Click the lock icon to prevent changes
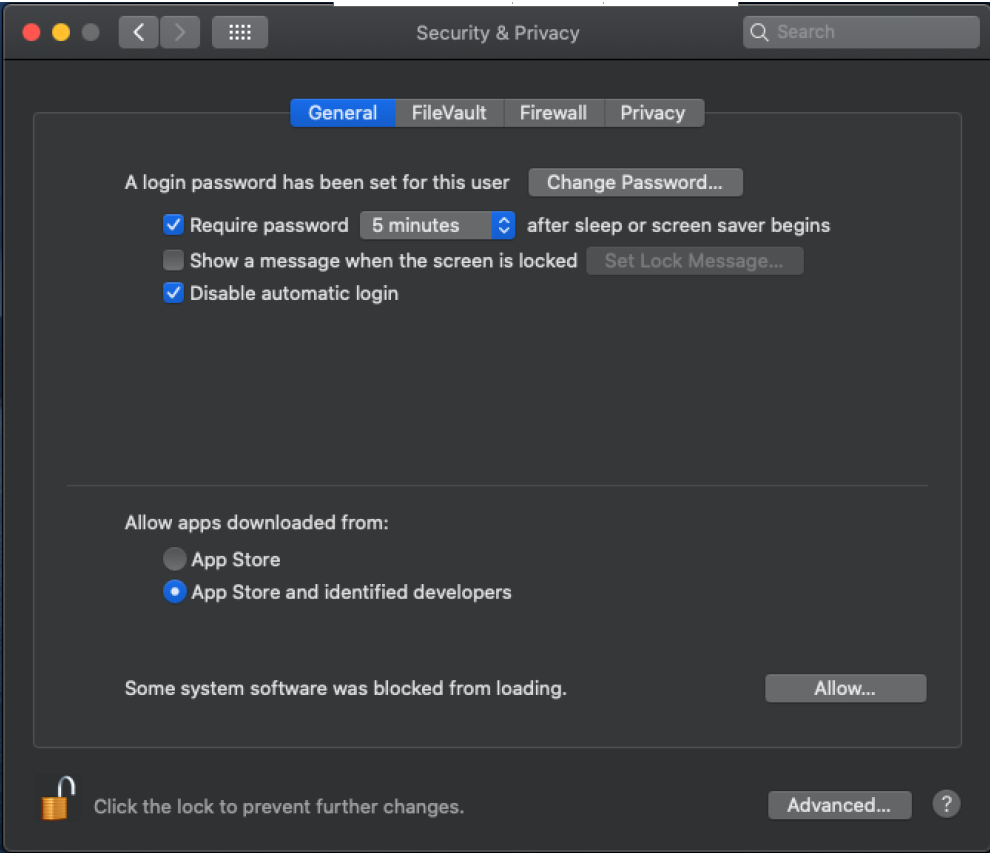990x853 pixels. pos(58,798)
